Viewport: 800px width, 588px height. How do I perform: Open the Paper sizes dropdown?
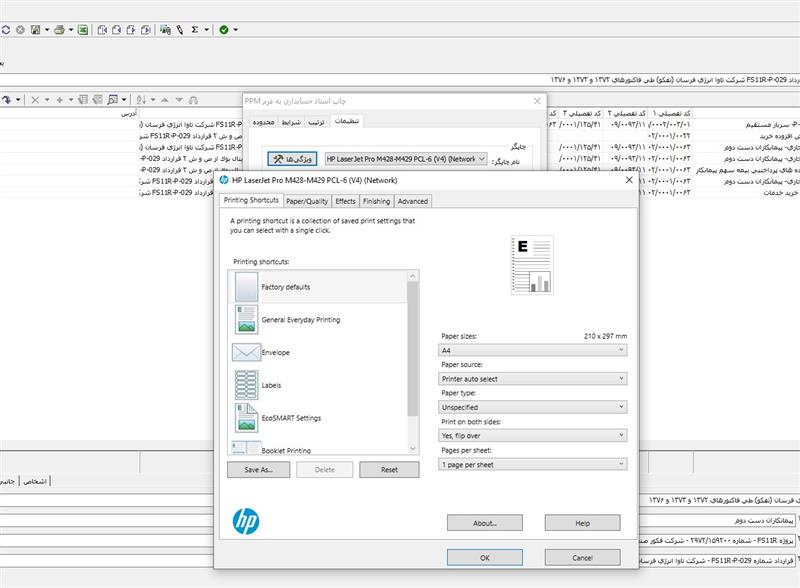(x=533, y=351)
